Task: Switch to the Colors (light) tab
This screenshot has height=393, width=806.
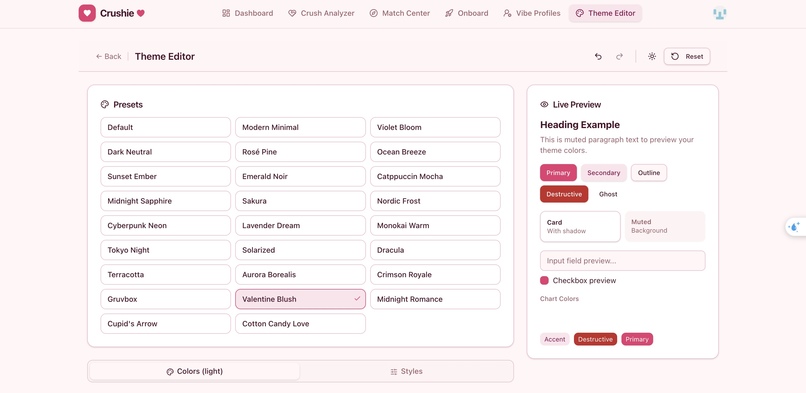Action: [195, 371]
